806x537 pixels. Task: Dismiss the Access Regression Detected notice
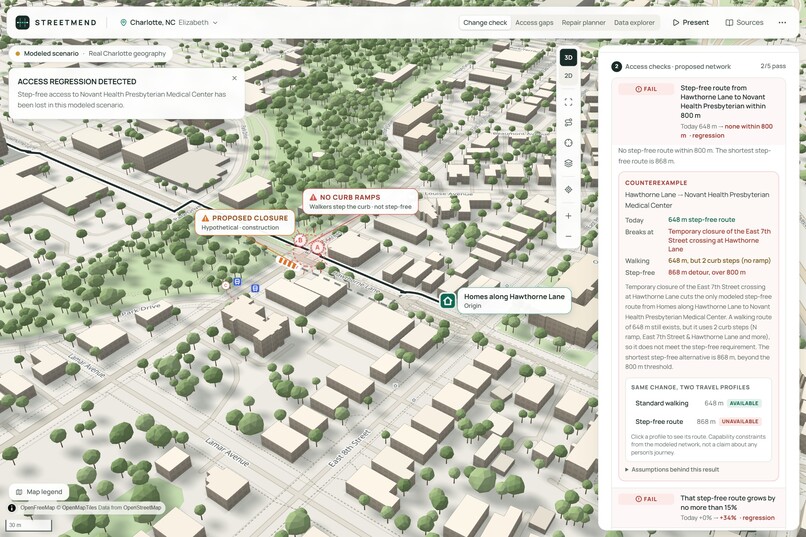(234, 78)
